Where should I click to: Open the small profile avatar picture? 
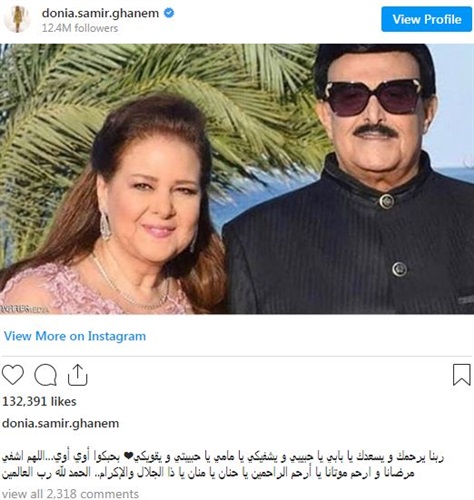pyautogui.click(x=17, y=19)
